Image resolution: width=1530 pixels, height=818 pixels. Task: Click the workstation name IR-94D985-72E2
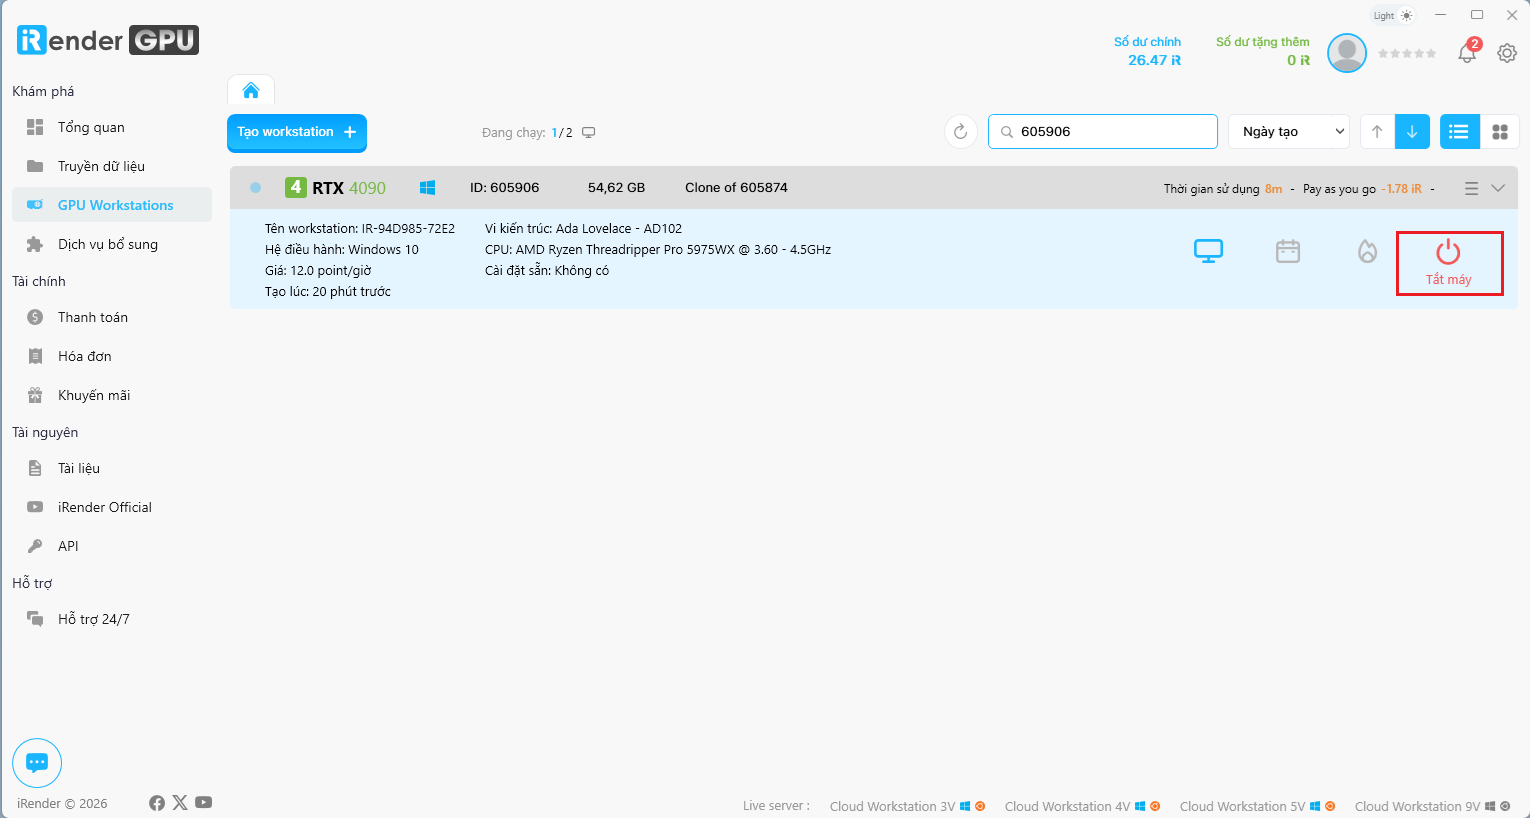408,229
